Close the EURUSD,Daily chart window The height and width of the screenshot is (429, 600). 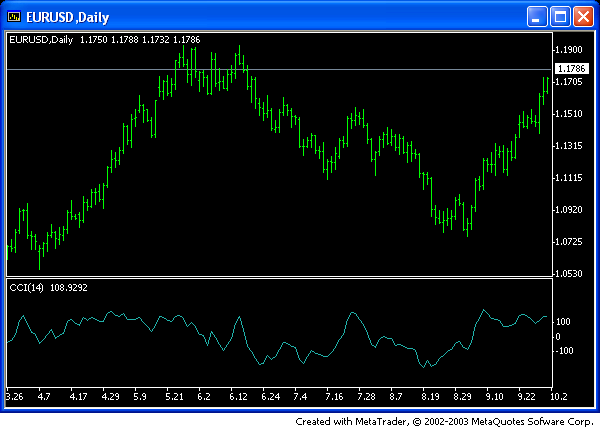click(x=584, y=17)
